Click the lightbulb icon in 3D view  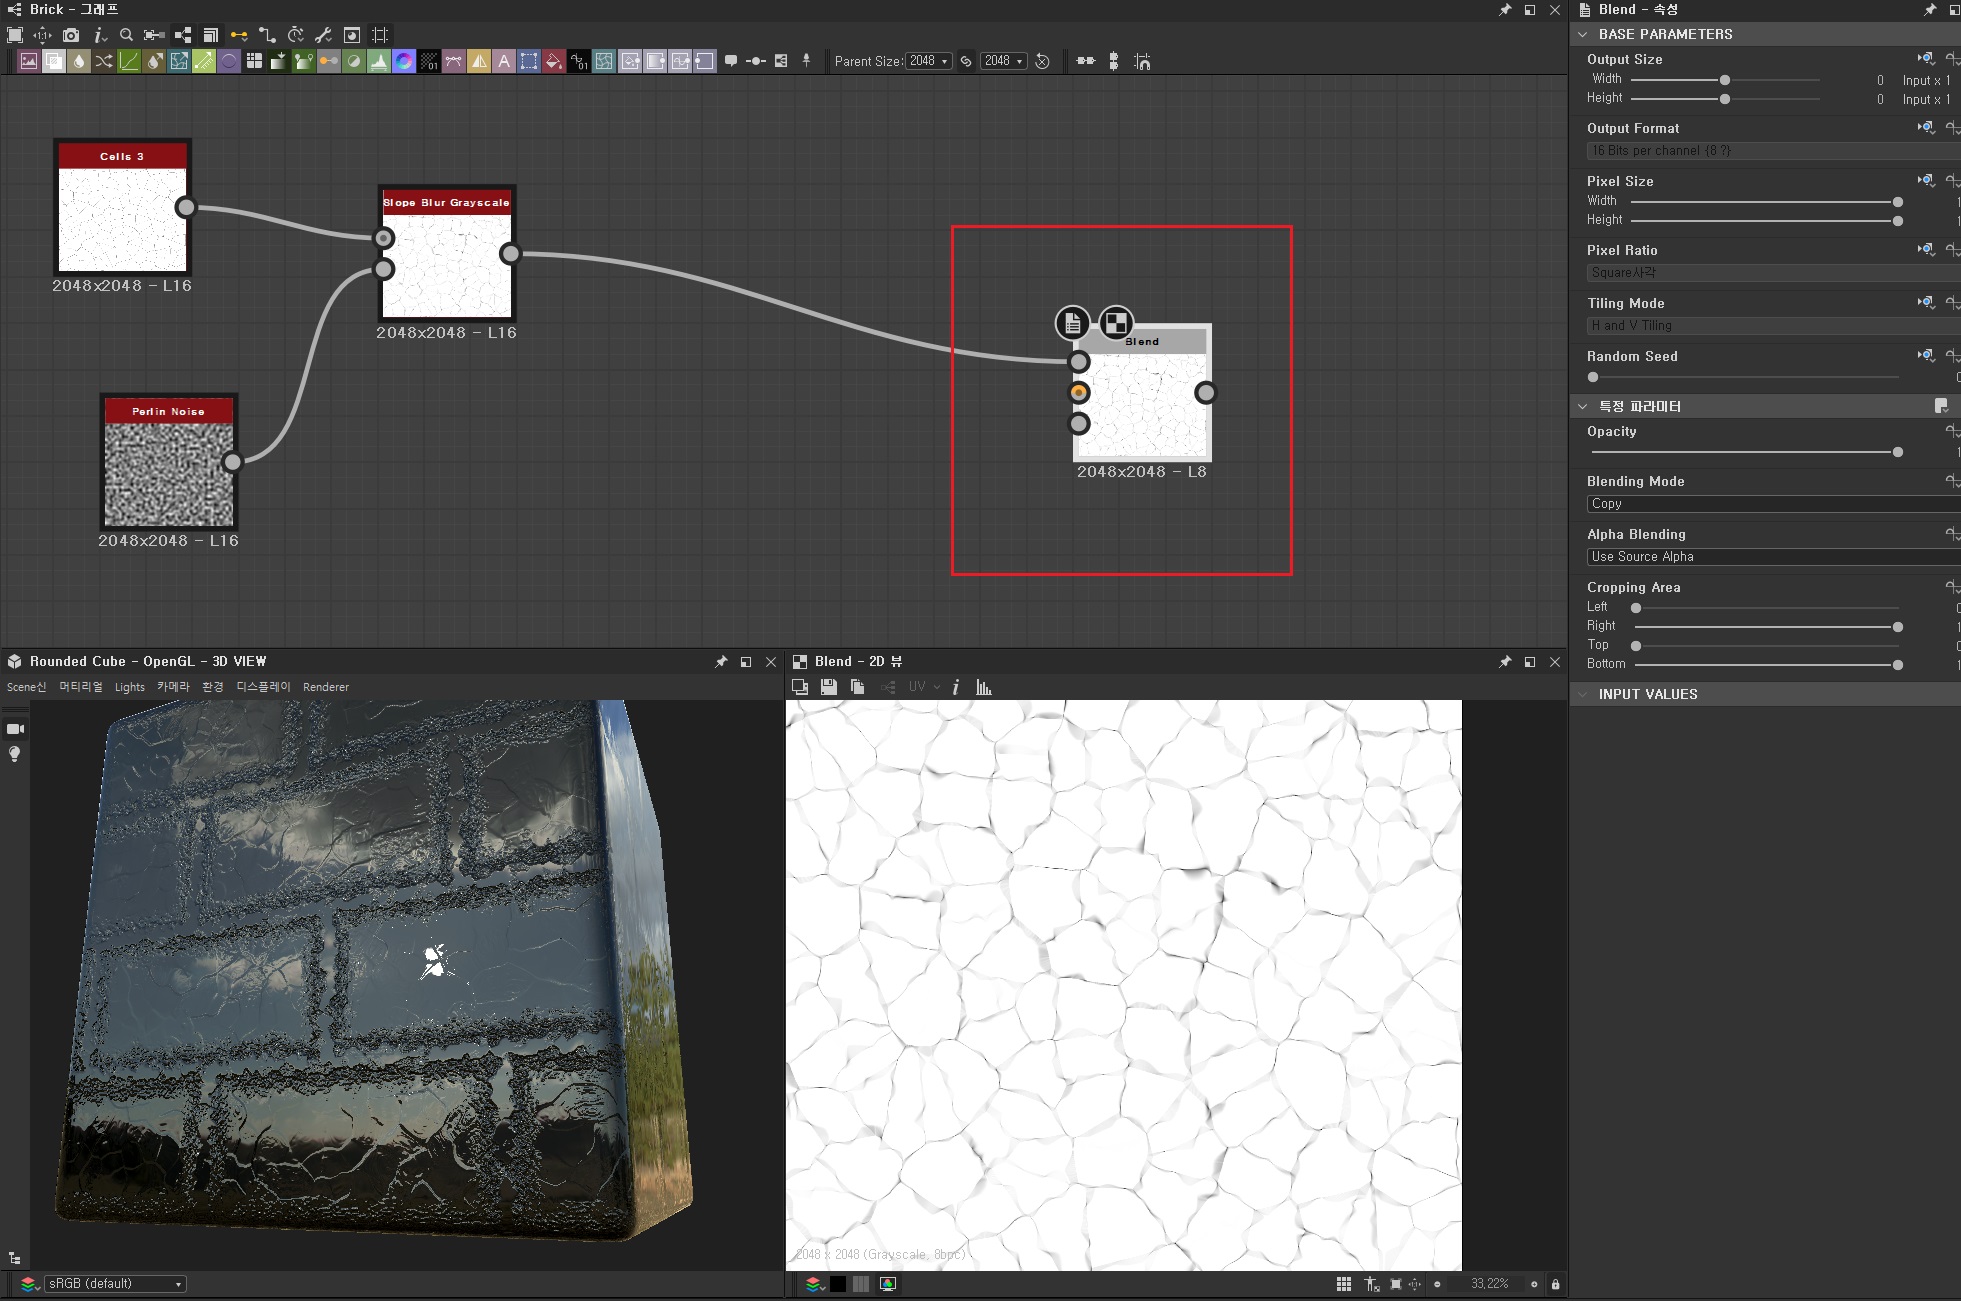[15, 755]
